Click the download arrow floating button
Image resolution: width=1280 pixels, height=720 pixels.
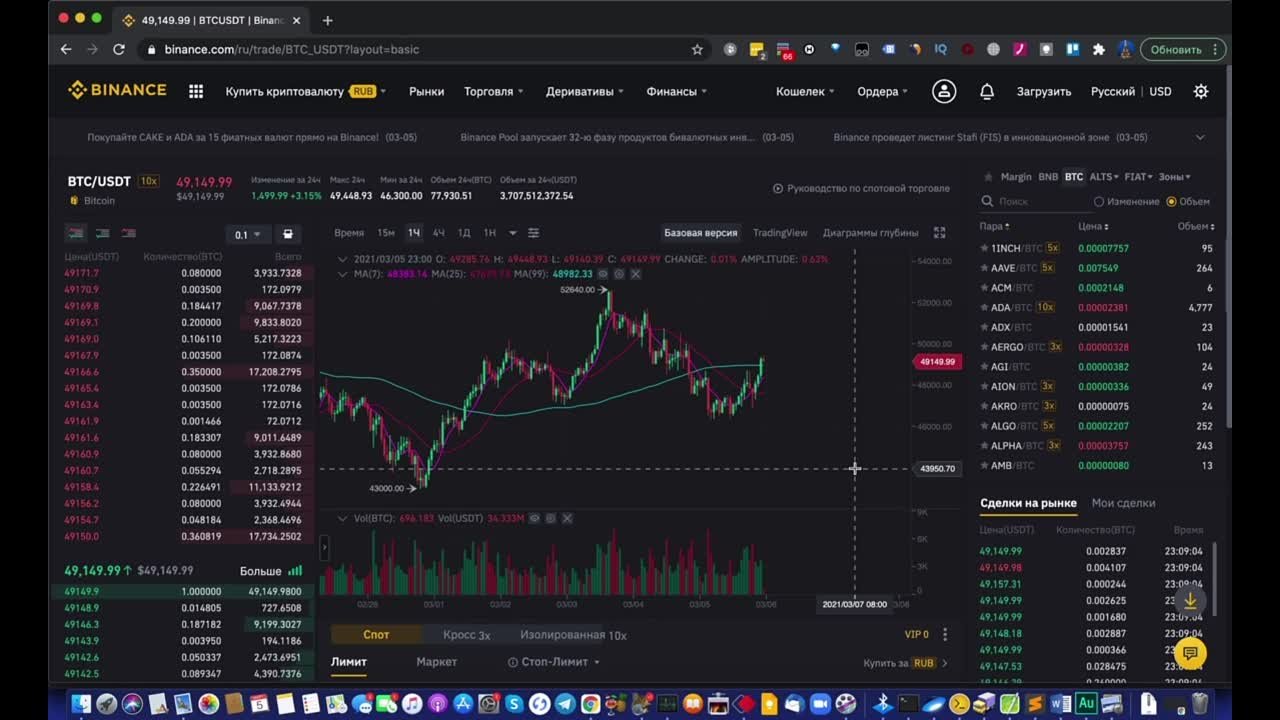pyautogui.click(x=1190, y=601)
